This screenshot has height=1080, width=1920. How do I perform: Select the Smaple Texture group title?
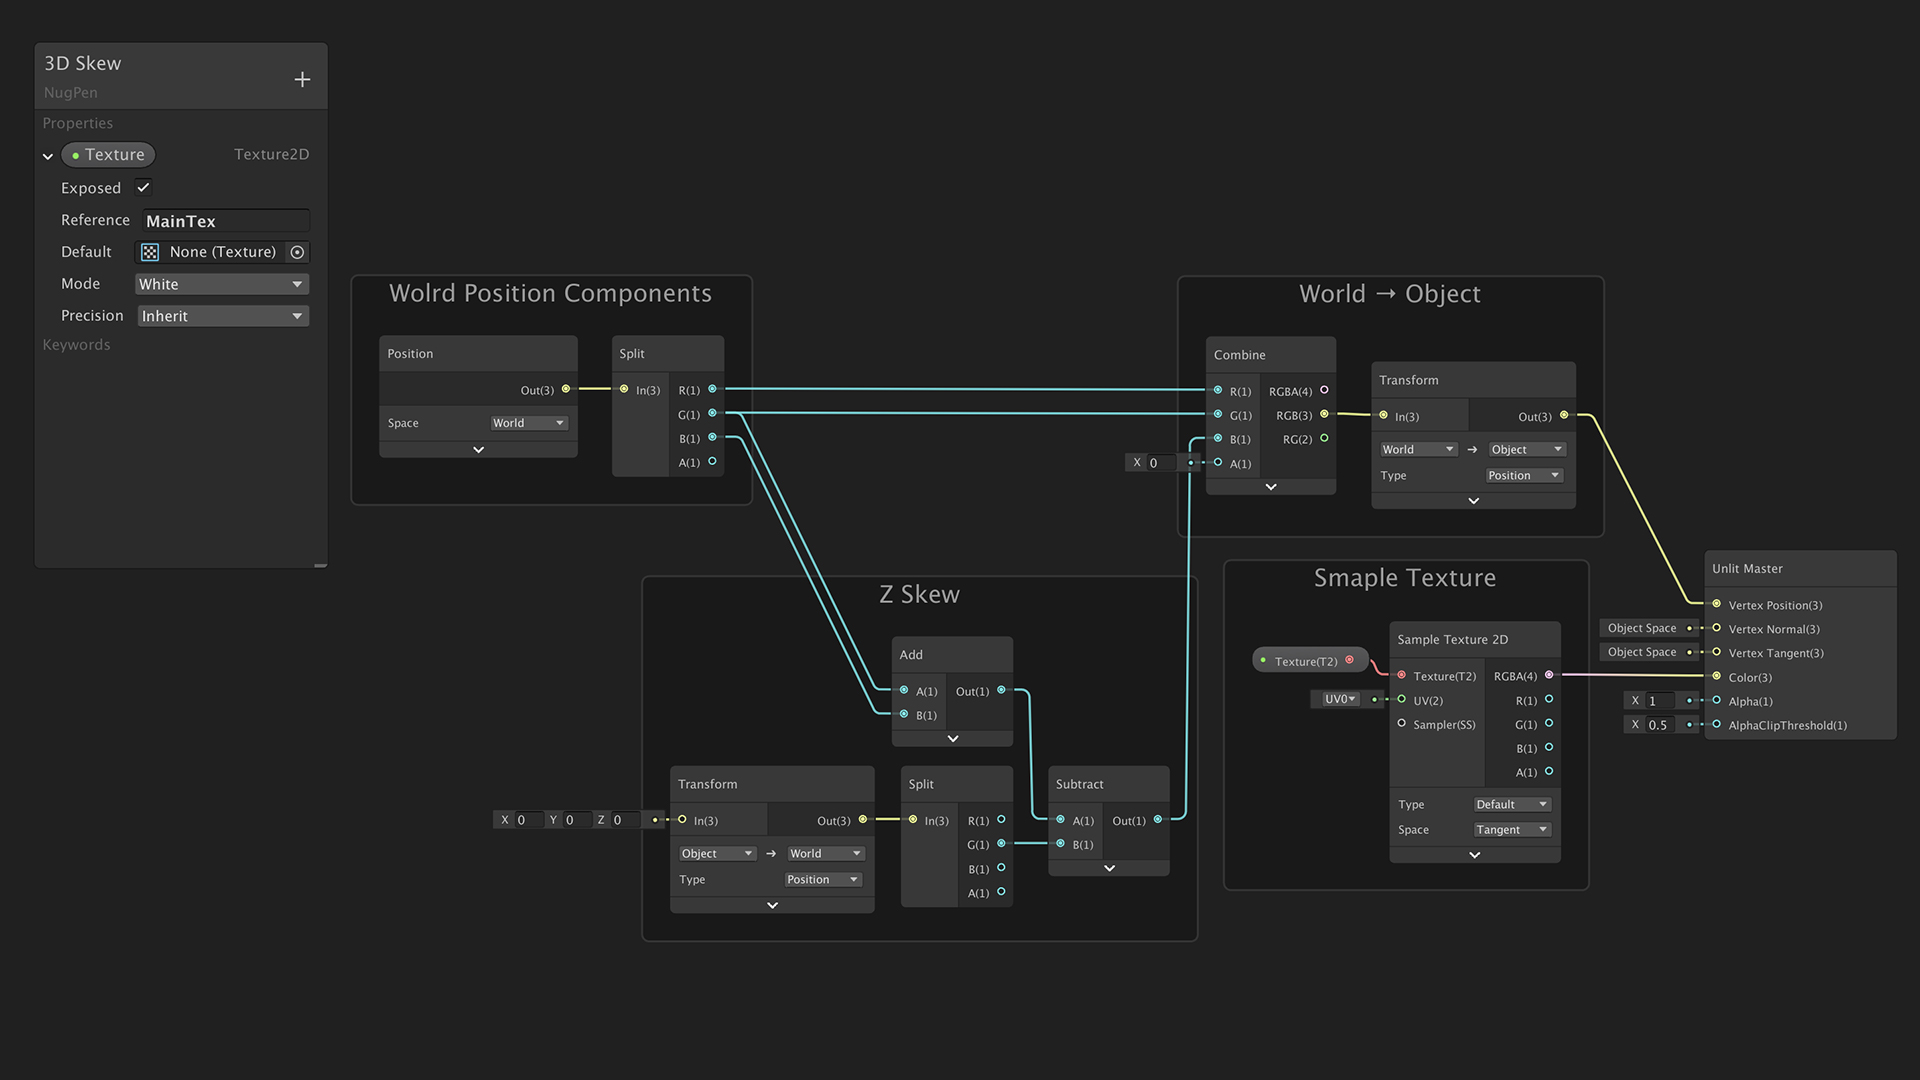pyautogui.click(x=1405, y=578)
